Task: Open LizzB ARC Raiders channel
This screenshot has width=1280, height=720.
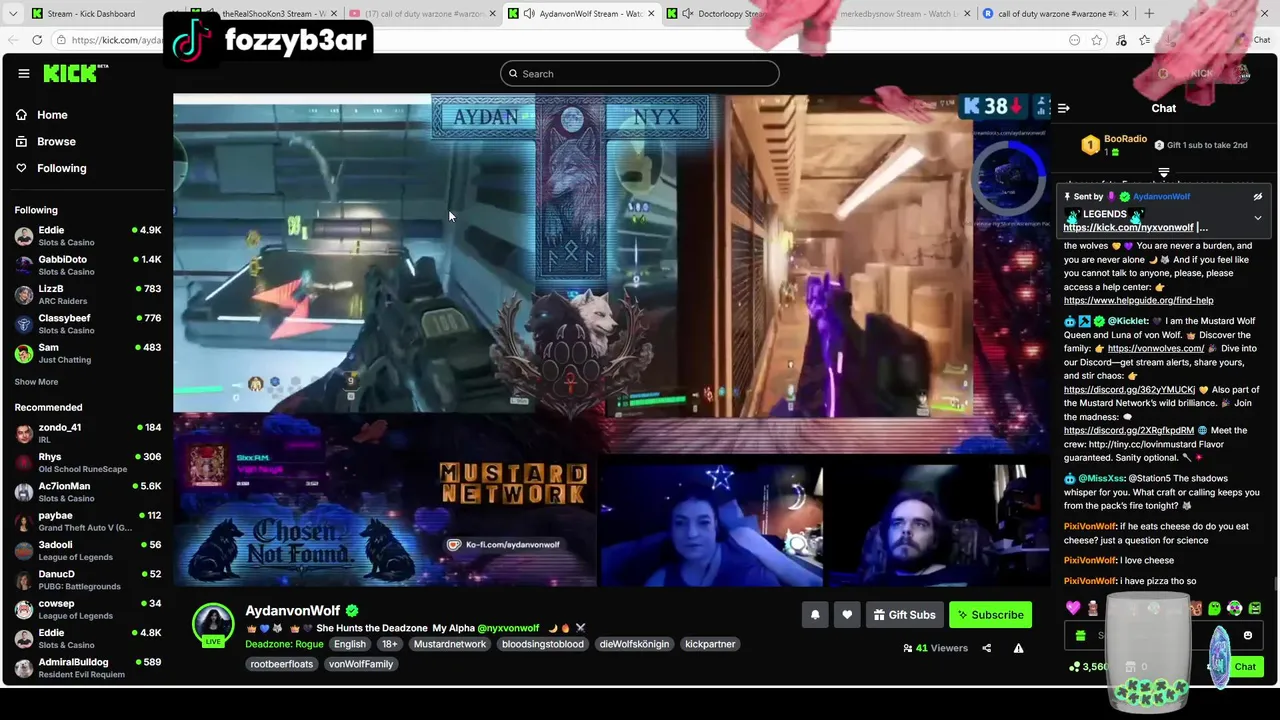Action: (87, 294)
